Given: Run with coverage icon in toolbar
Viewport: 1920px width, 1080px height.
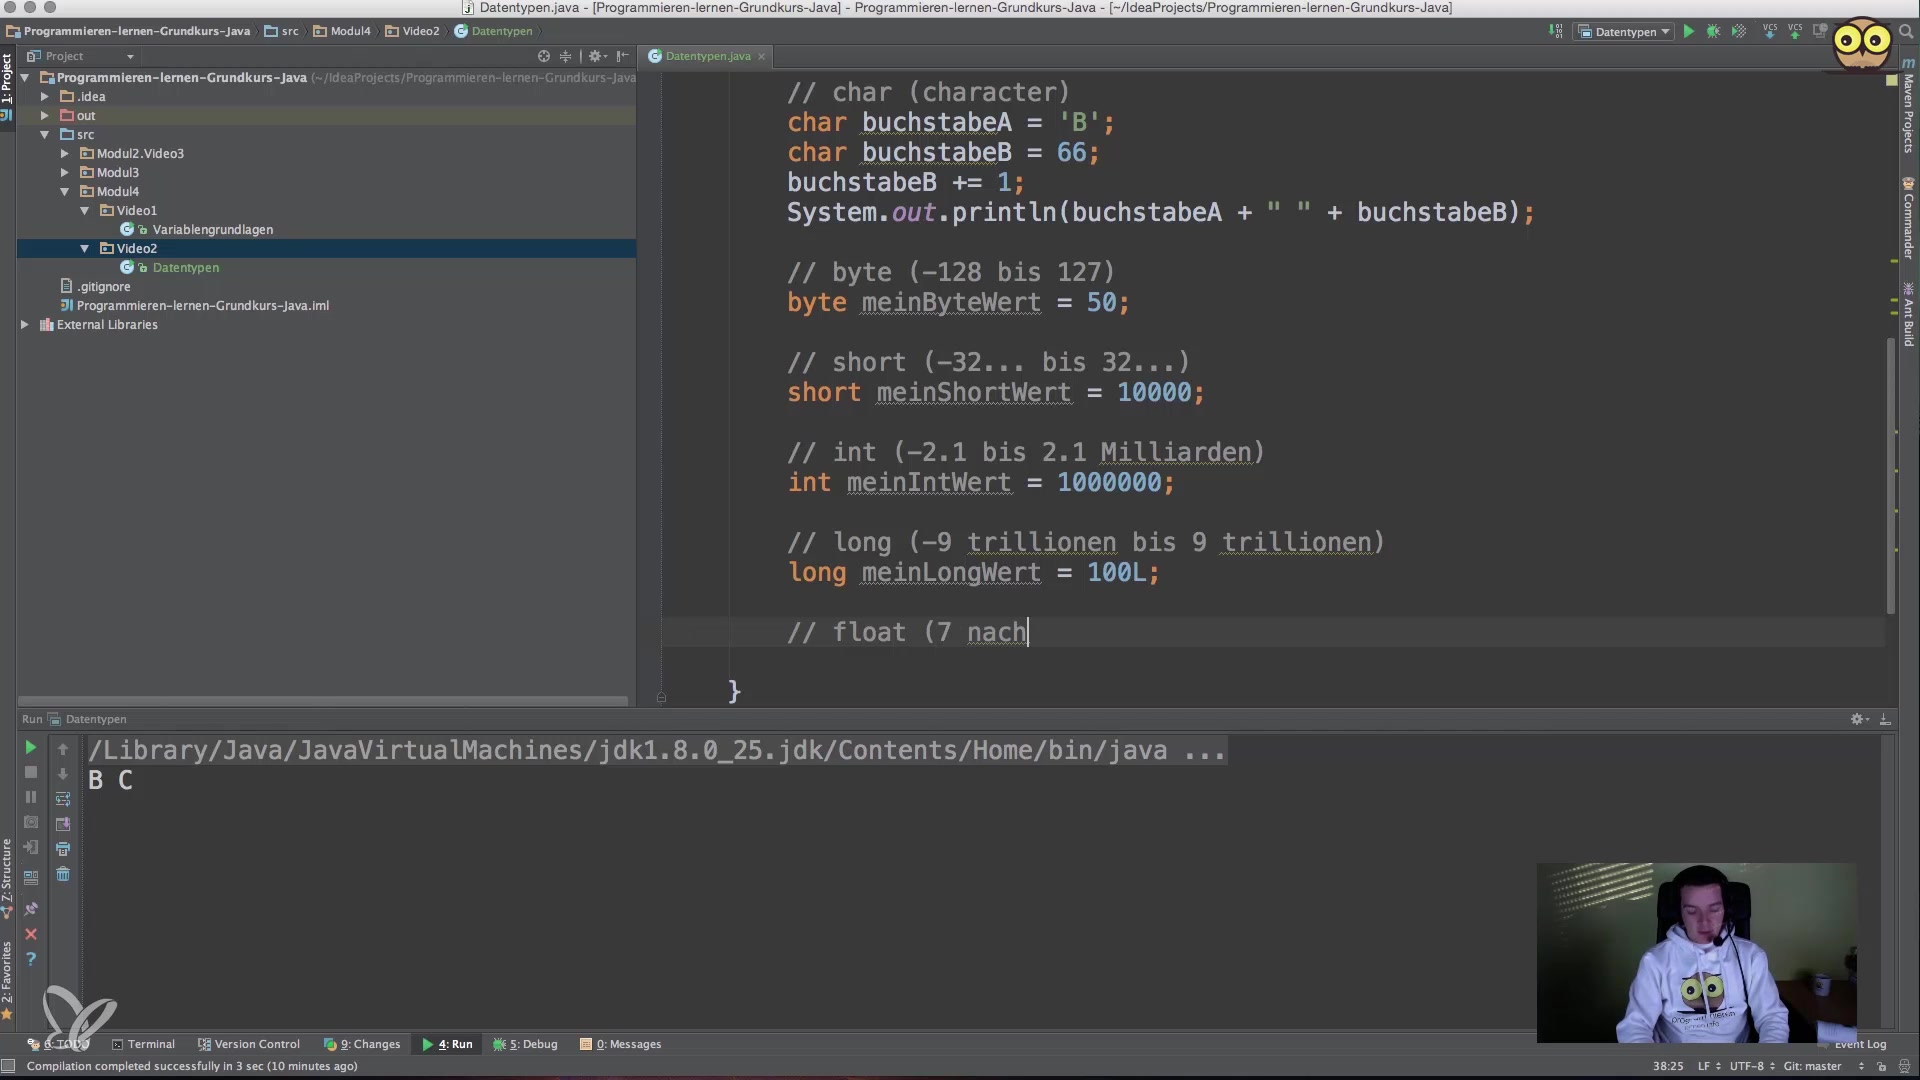Looking at the screenshot, I should [1739, 32].
